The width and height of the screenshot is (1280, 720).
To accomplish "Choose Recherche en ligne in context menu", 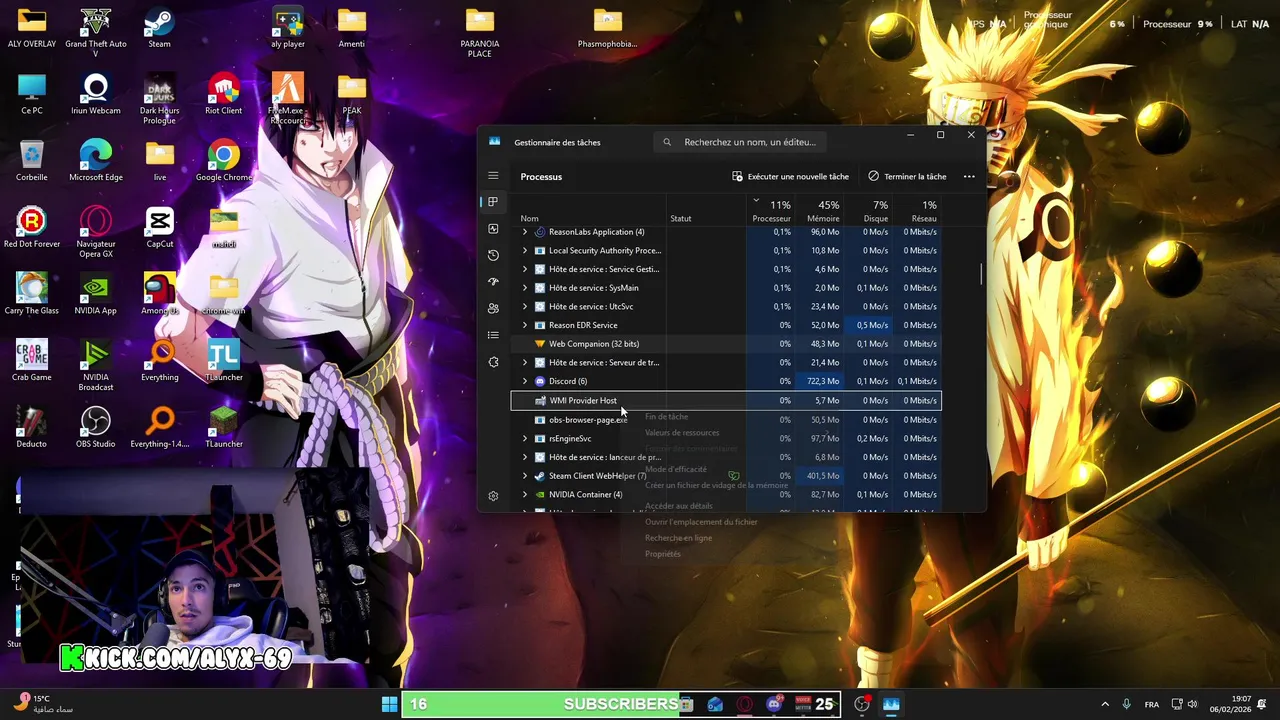I will pos(678,538).
